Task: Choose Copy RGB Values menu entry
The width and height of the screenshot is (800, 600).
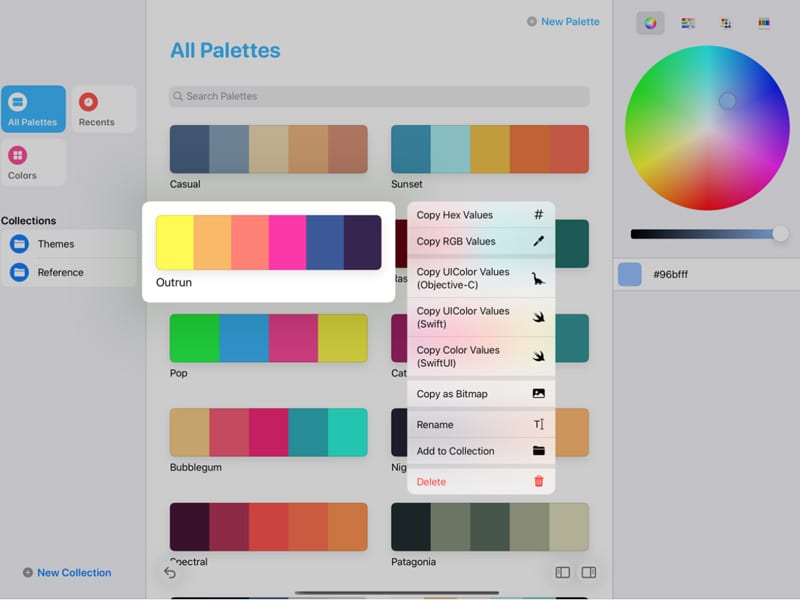Action: pyautogui.click(x=480, y=241)
